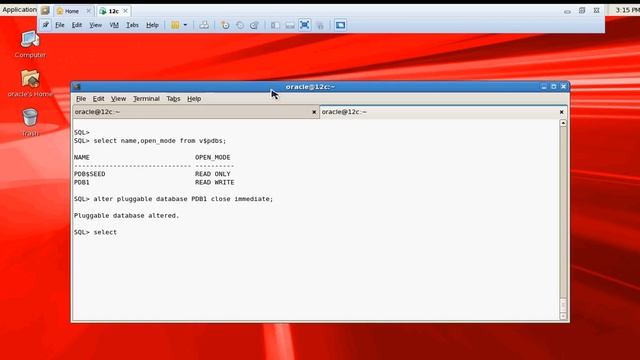Open the Terminal menu
Viewport: 640px width, 360px height.
(146, 98)
